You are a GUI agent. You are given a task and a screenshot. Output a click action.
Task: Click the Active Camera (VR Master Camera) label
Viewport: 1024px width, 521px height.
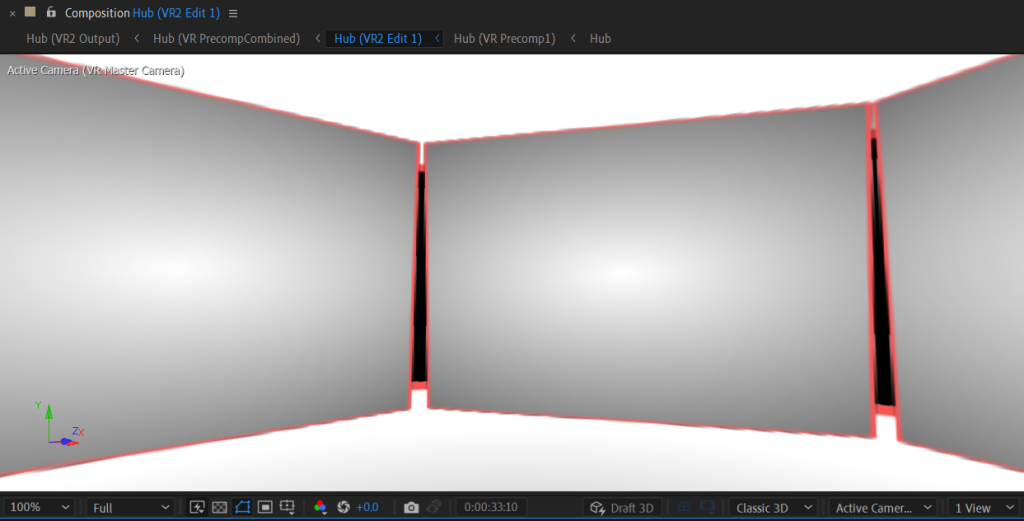(95, 71)
